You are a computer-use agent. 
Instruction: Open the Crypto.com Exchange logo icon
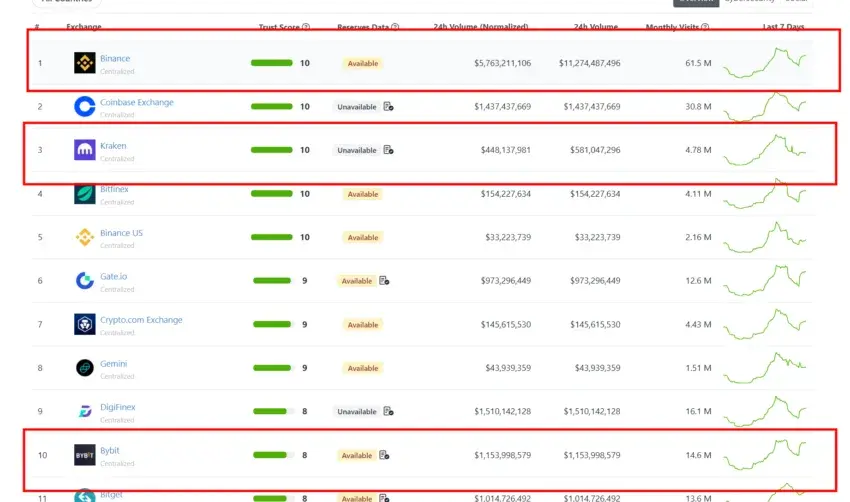[x=85, y=324]
